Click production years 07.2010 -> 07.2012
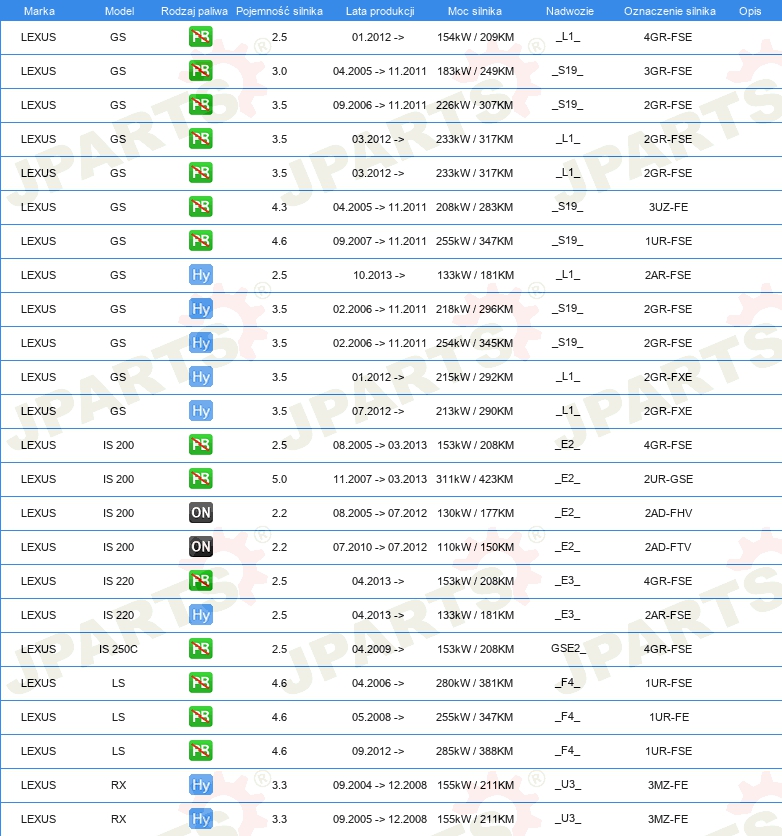 pyautogui.click(x=380, y=547)
